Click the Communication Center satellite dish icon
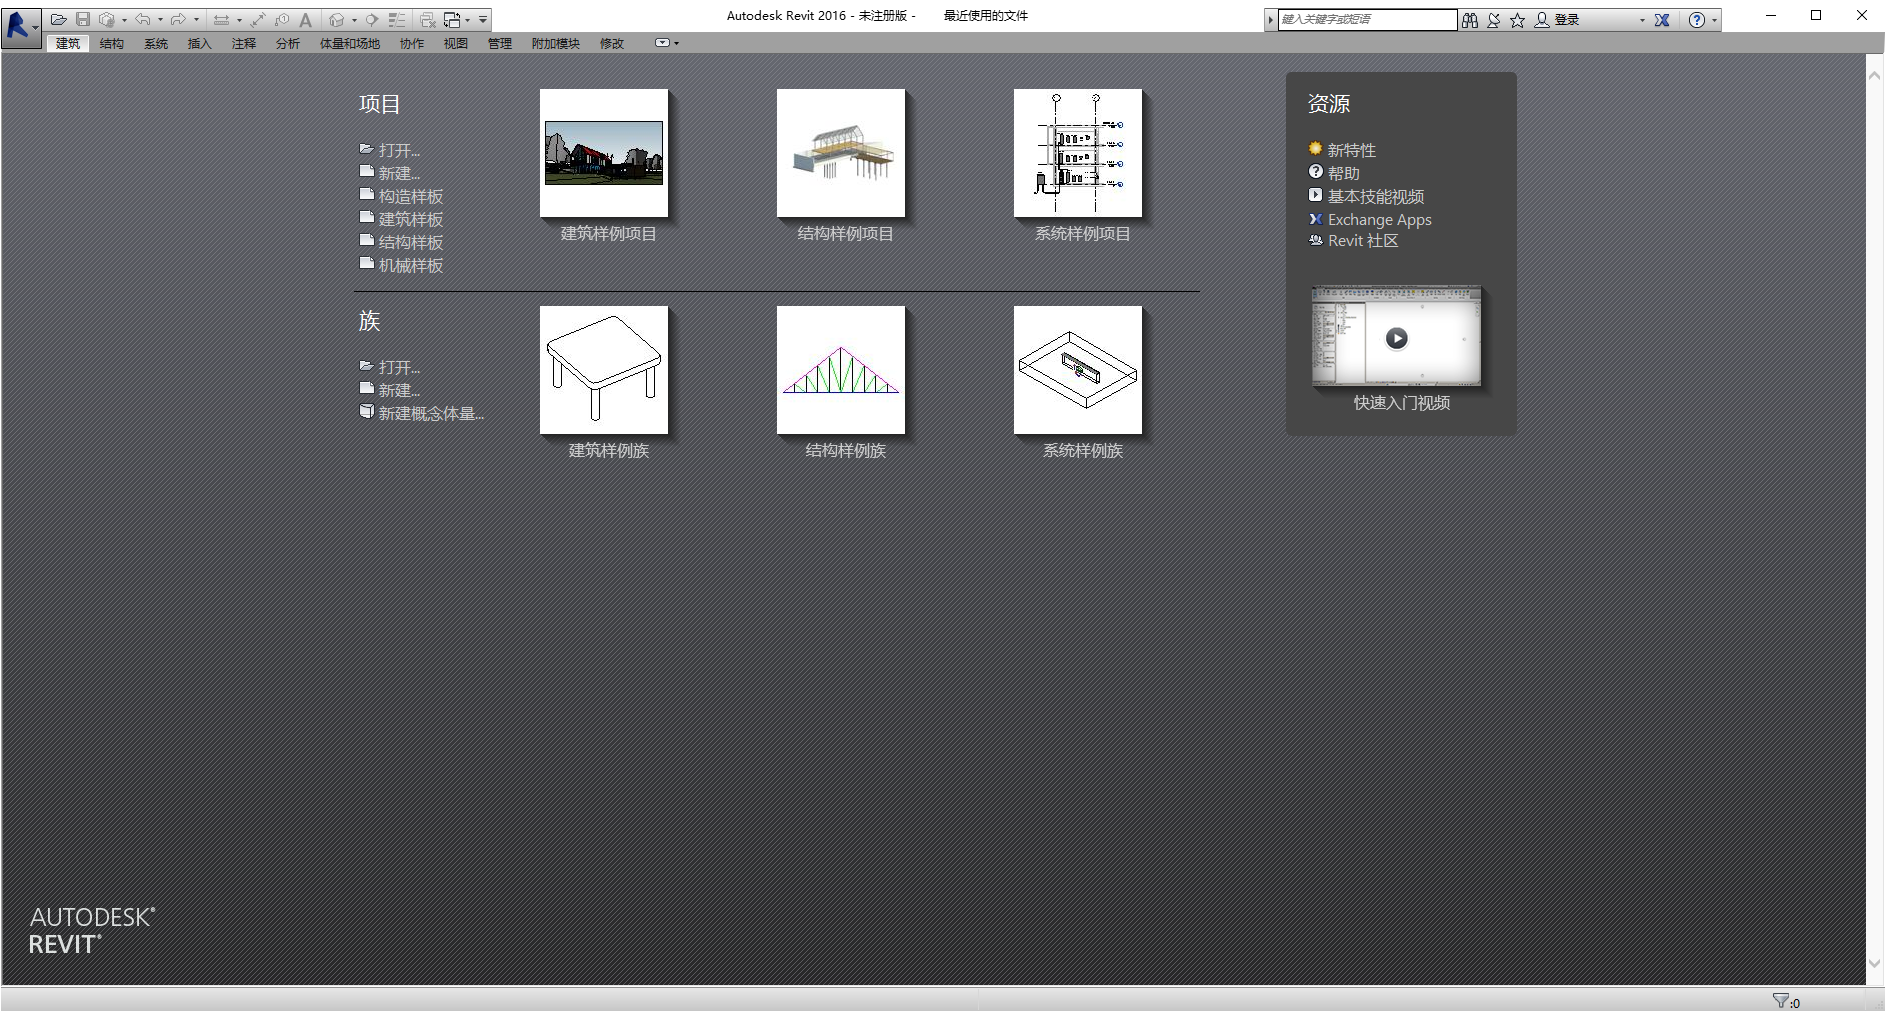1886x1012 pixels. tap(1493, 20)
